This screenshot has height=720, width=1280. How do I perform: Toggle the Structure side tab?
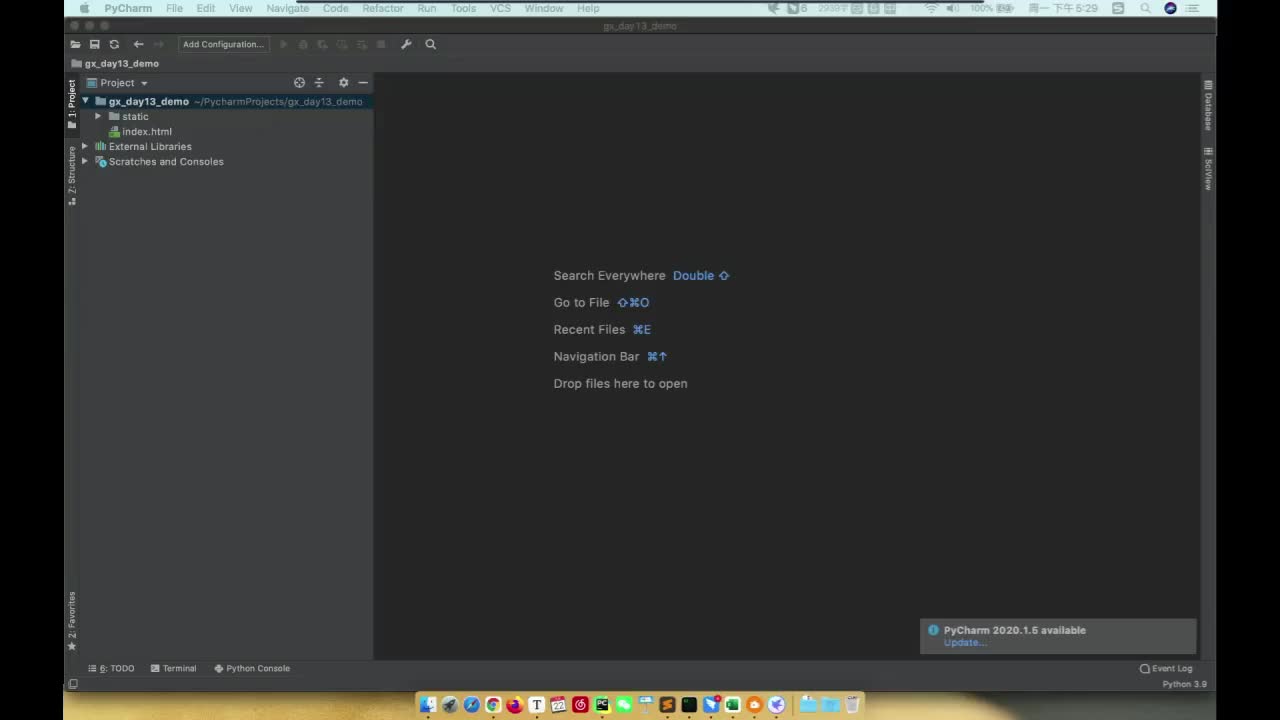[x=72, y=176]
